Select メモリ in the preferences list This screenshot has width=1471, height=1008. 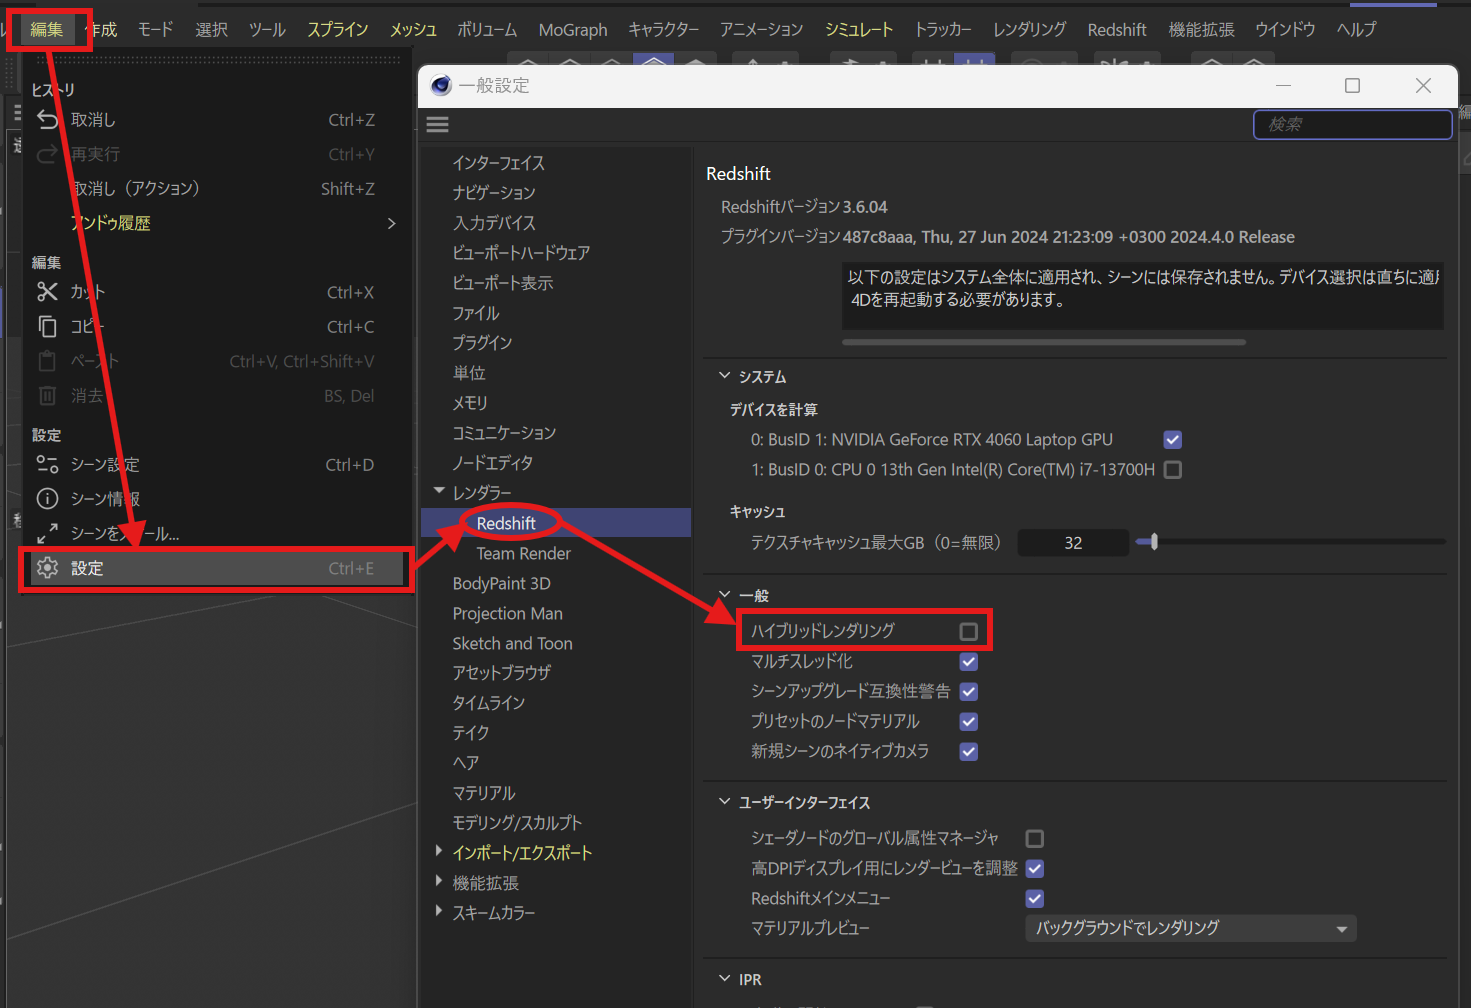click(470, 403)
